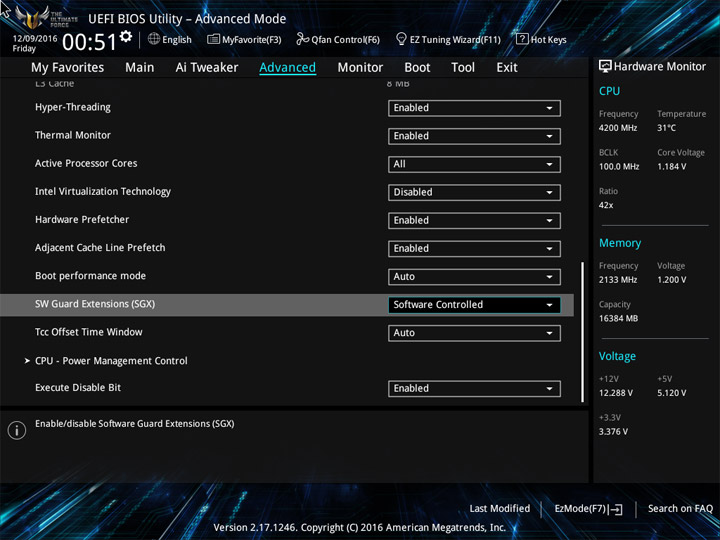Viewport: 720px width, 540px height.
Task: Click the CPU temperature value 31°C
Action: coord(666,128)
